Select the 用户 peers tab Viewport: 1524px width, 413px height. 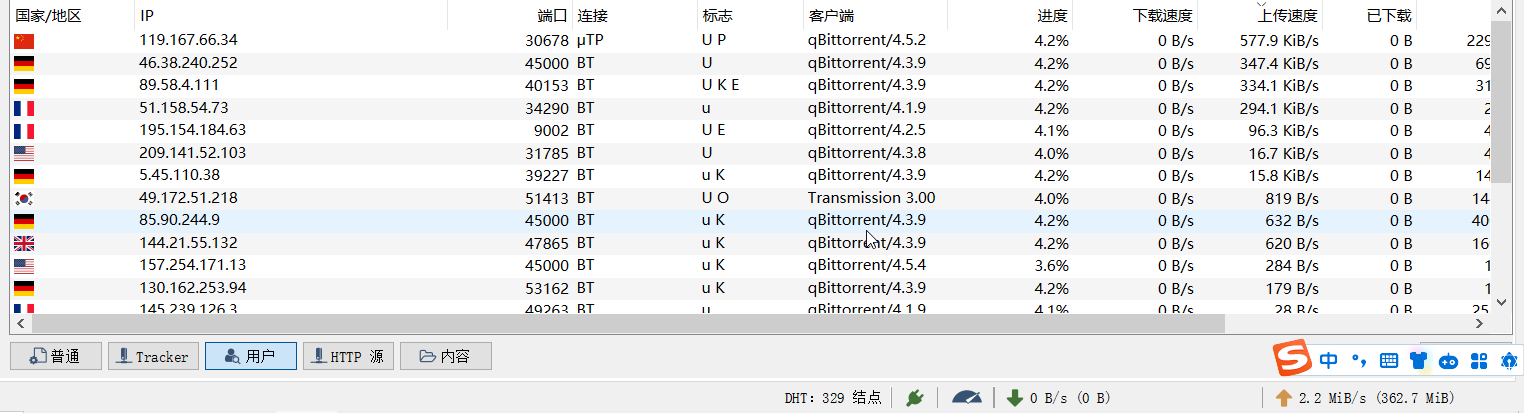click(x=251, y=356)
